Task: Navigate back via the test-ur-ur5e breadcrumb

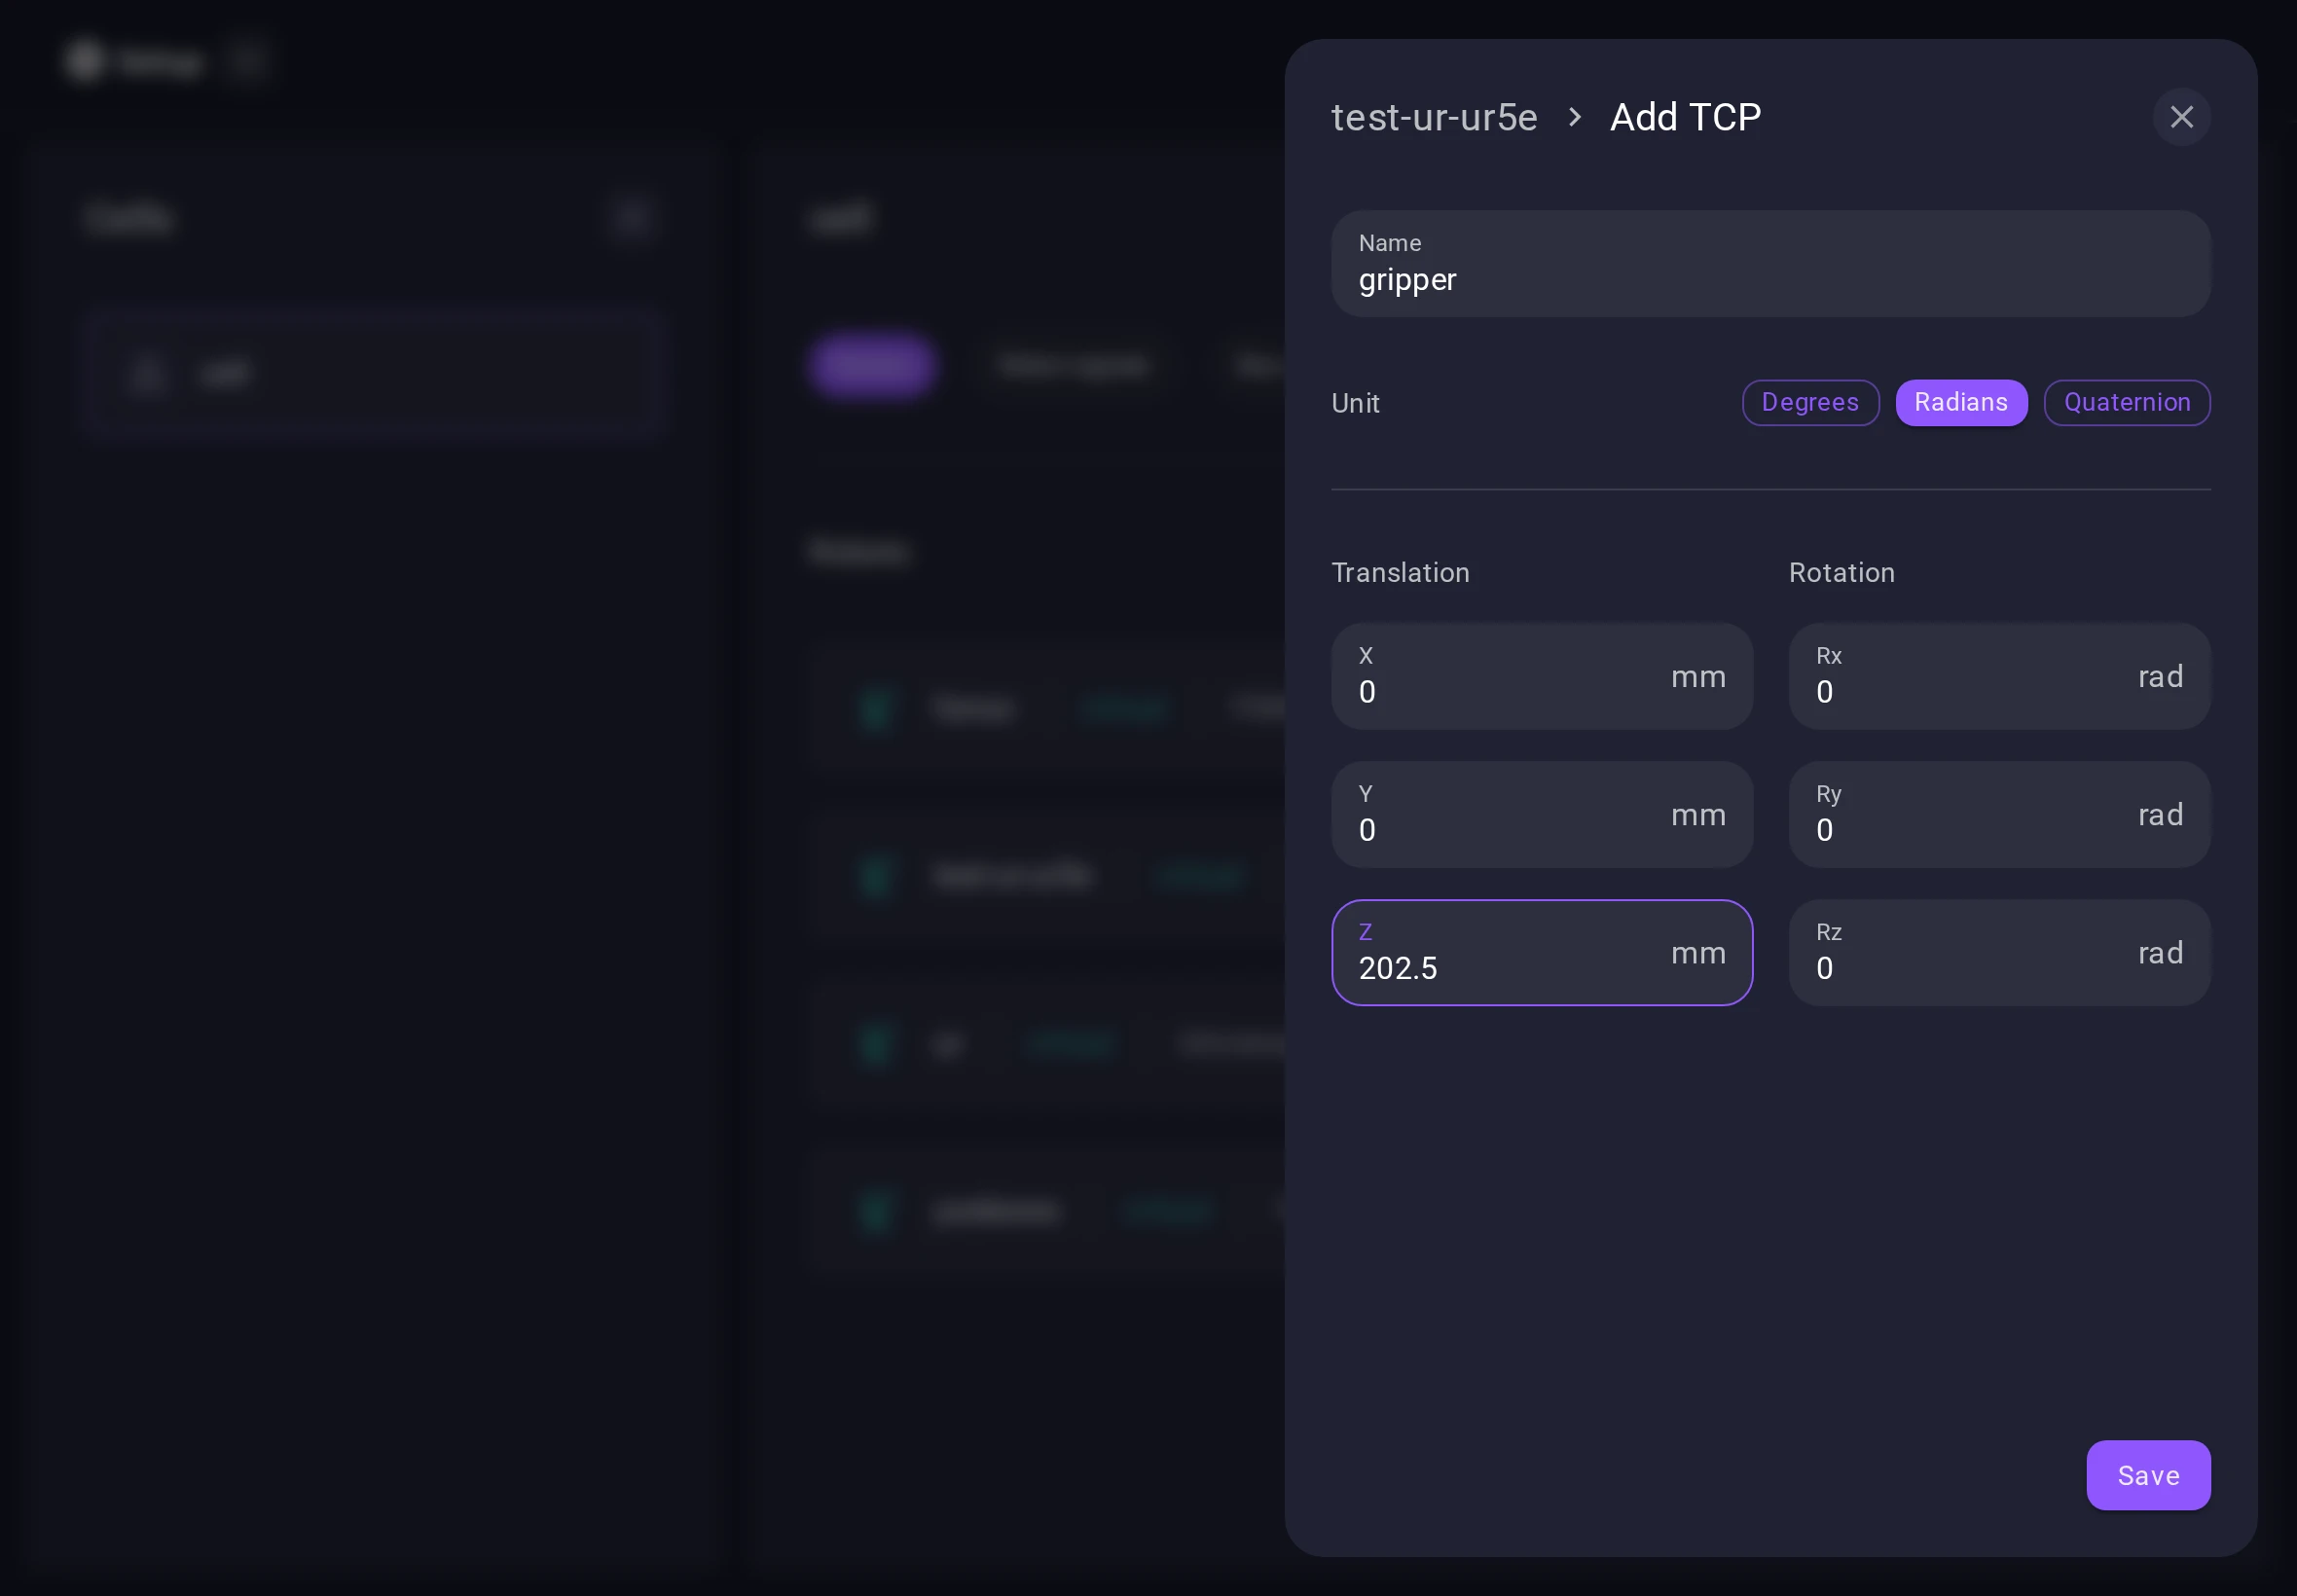Action: tap(1433, 117)
